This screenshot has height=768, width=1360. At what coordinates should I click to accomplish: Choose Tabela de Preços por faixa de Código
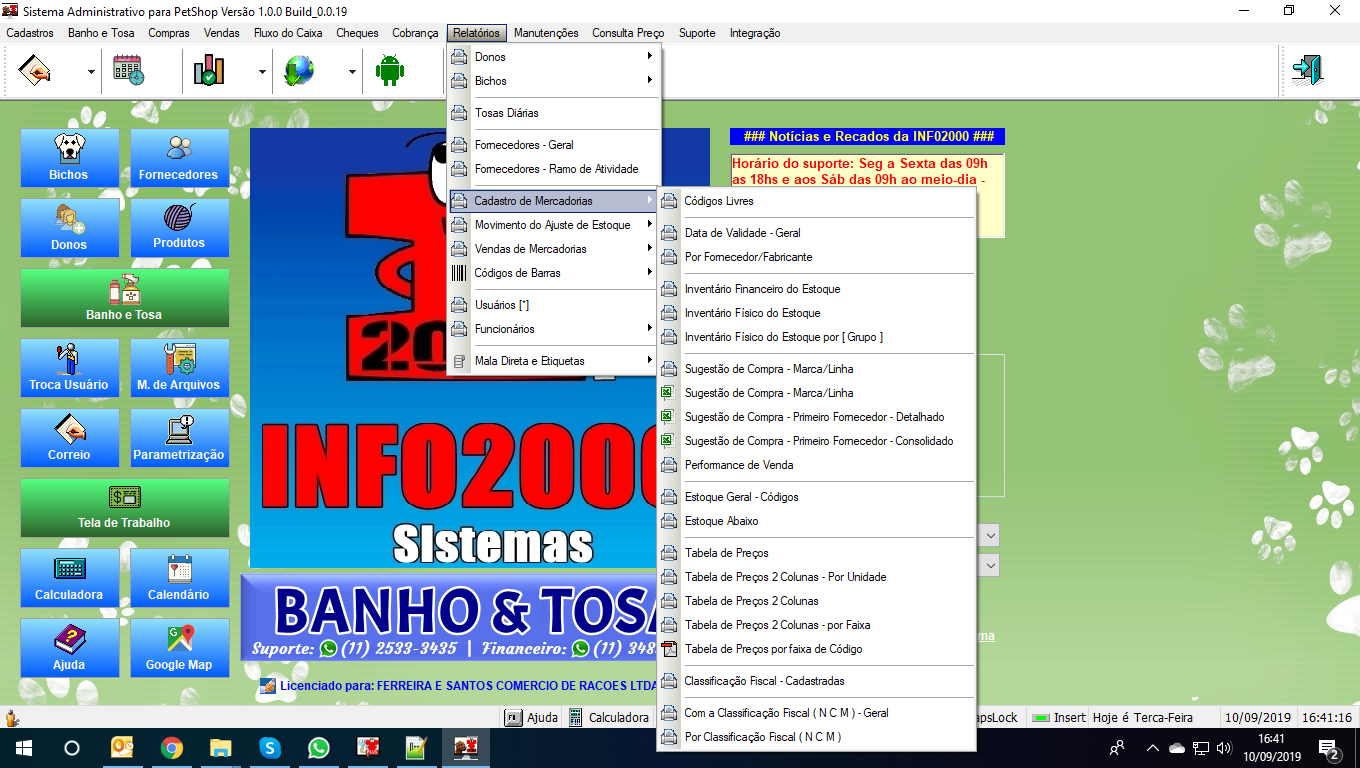coord(815,649)
